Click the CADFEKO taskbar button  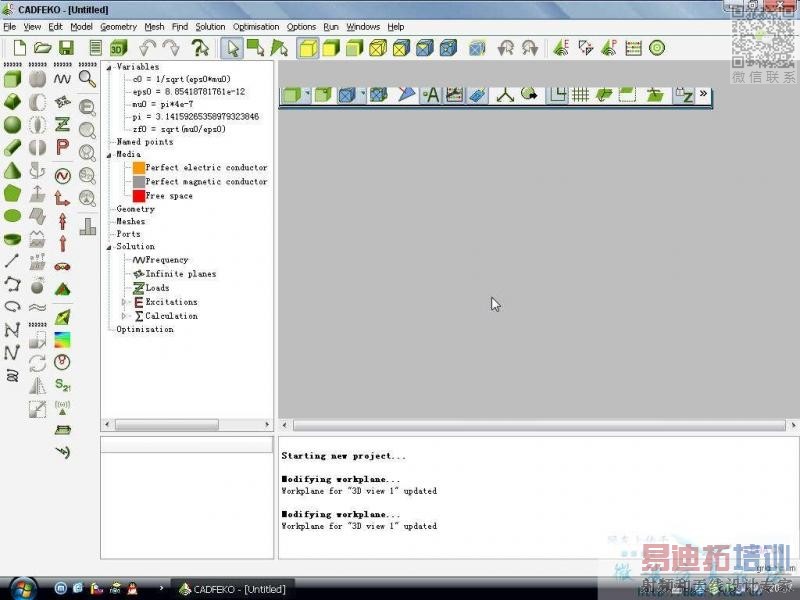pos(232,589)
